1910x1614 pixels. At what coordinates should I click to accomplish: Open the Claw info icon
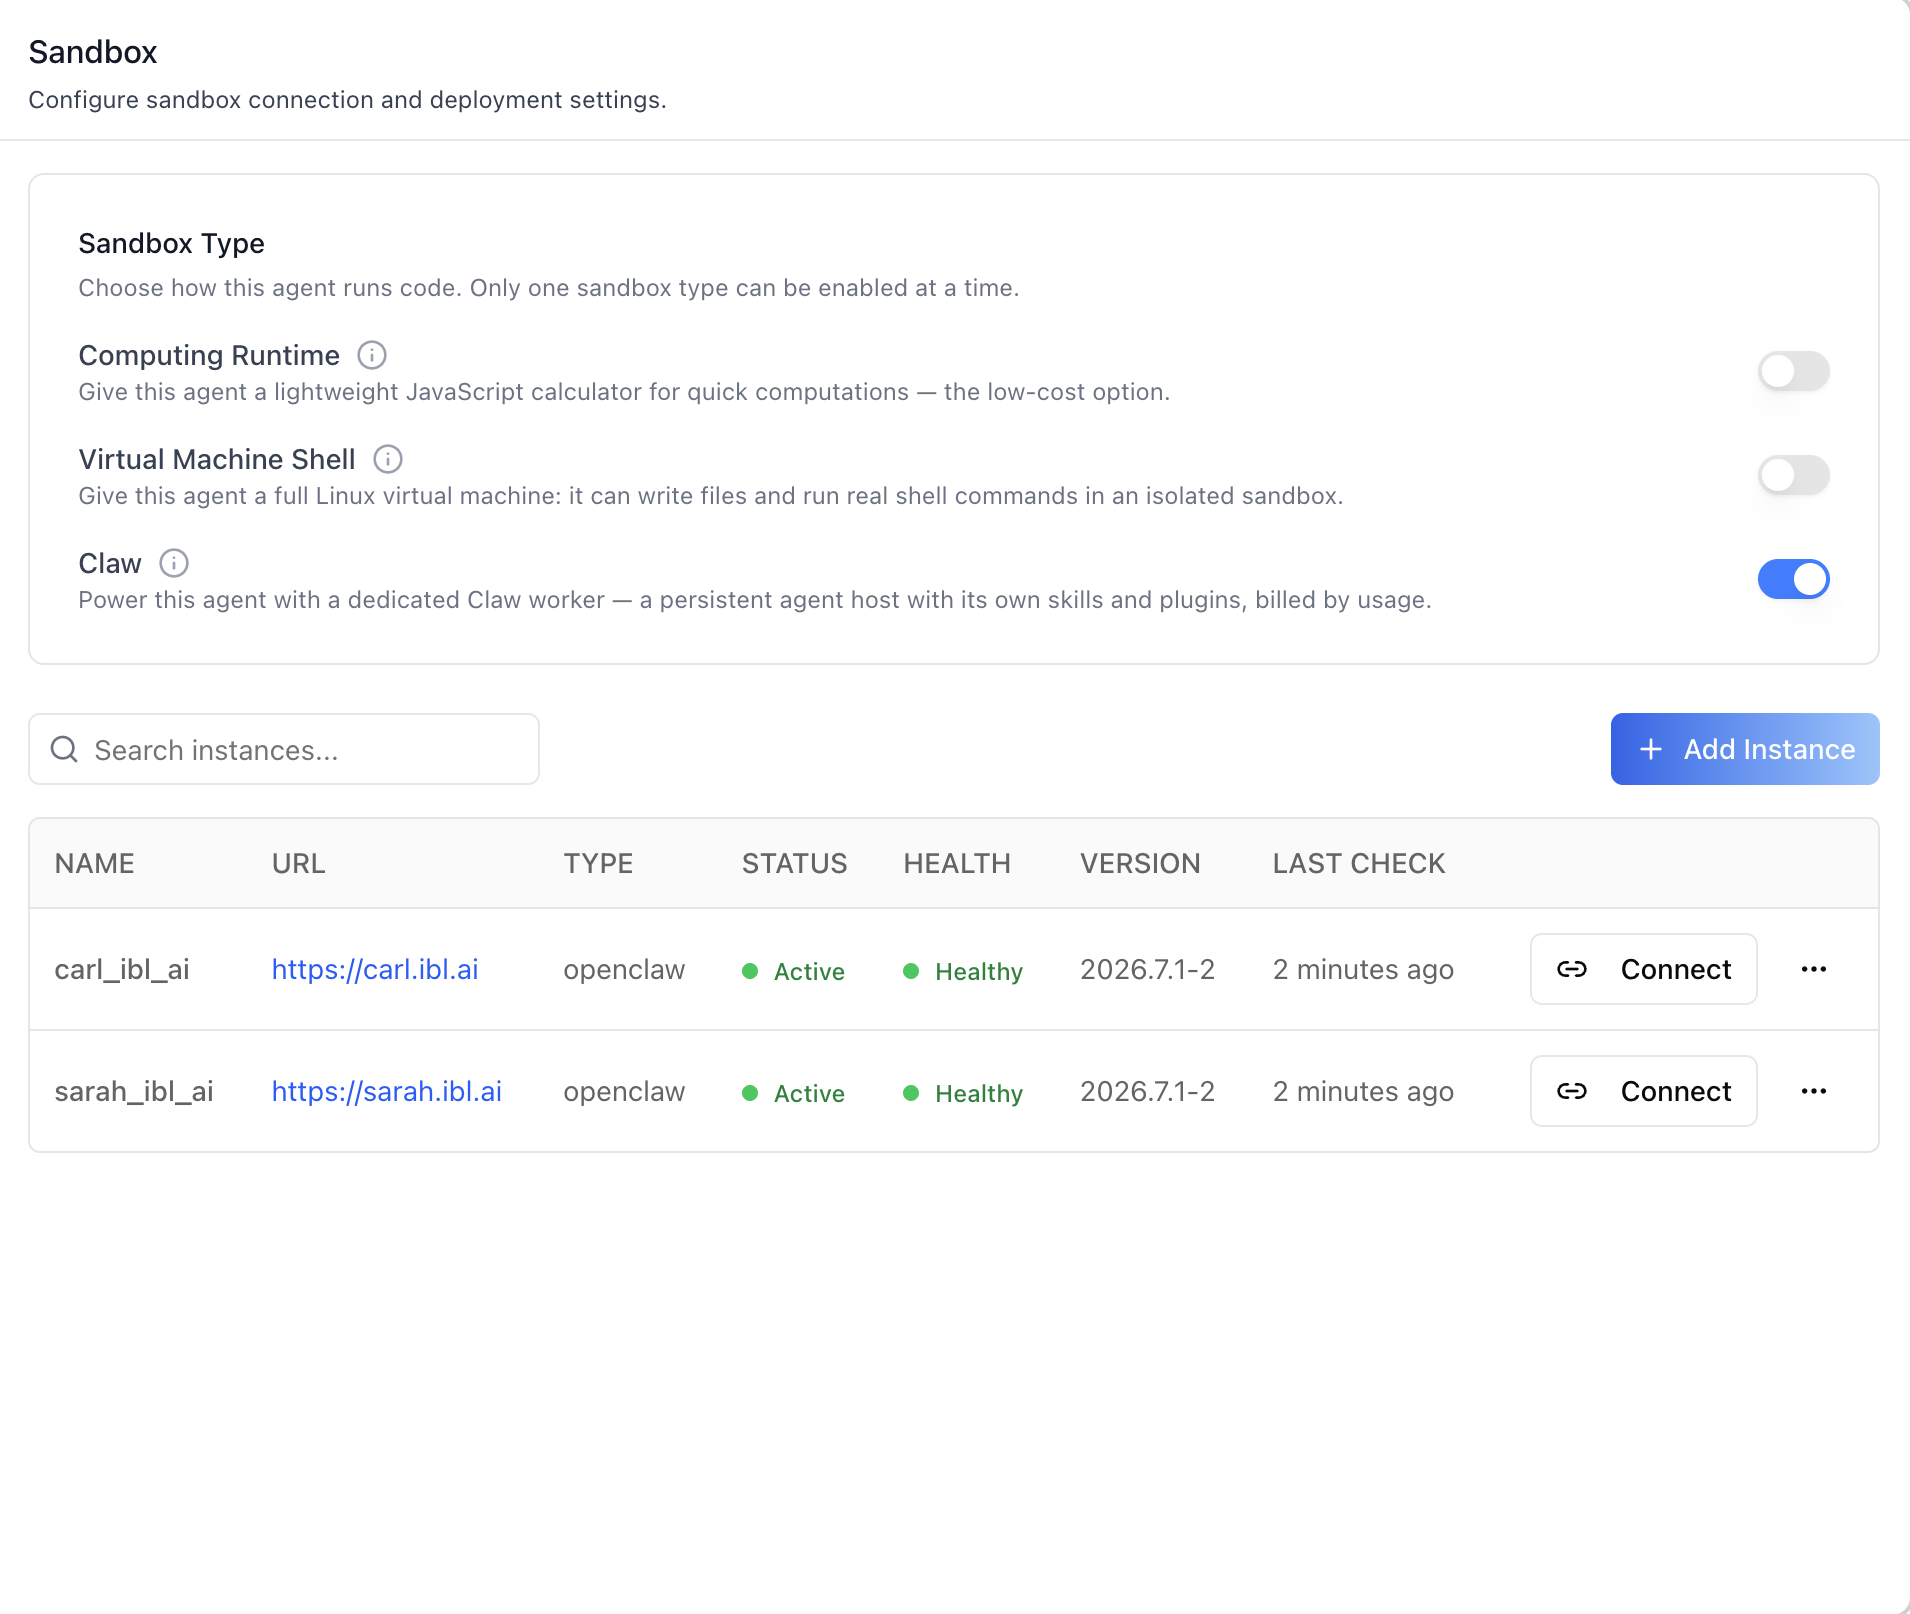click(x=174, y=563)
